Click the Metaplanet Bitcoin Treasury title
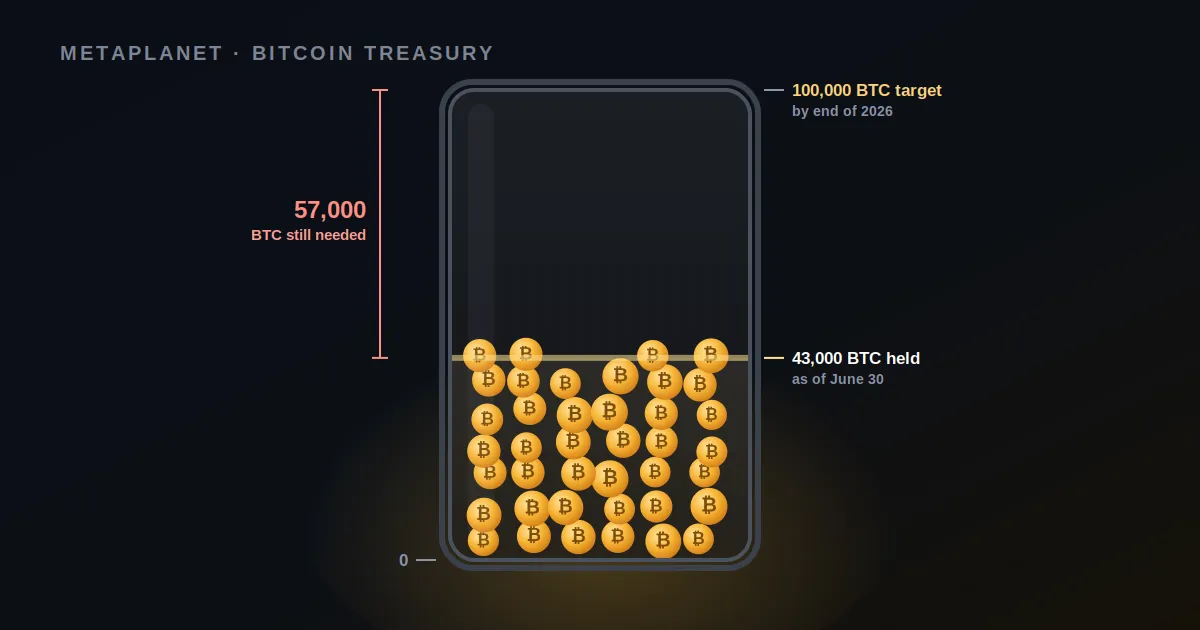 click(x=277, y=54)
